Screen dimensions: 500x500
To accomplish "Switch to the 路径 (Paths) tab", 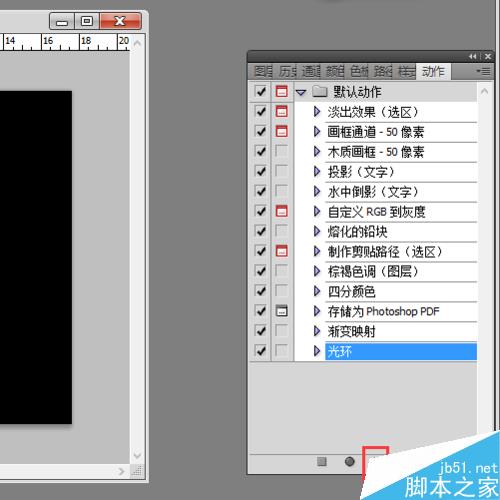I will point(383,71).
